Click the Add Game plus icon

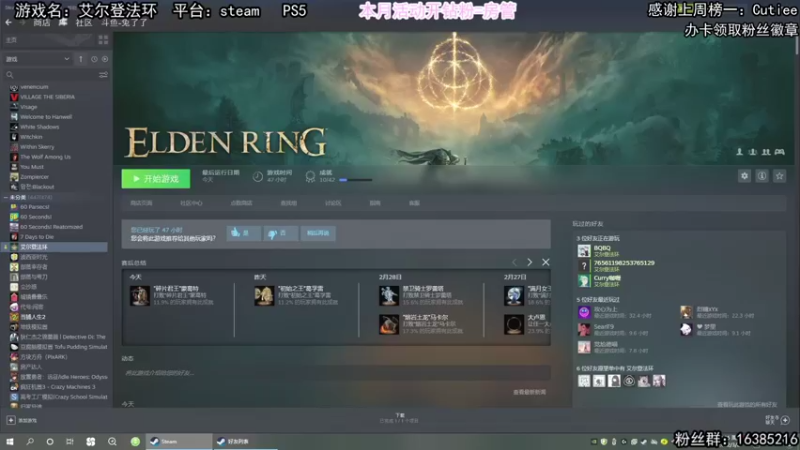(x=11, y=420)
